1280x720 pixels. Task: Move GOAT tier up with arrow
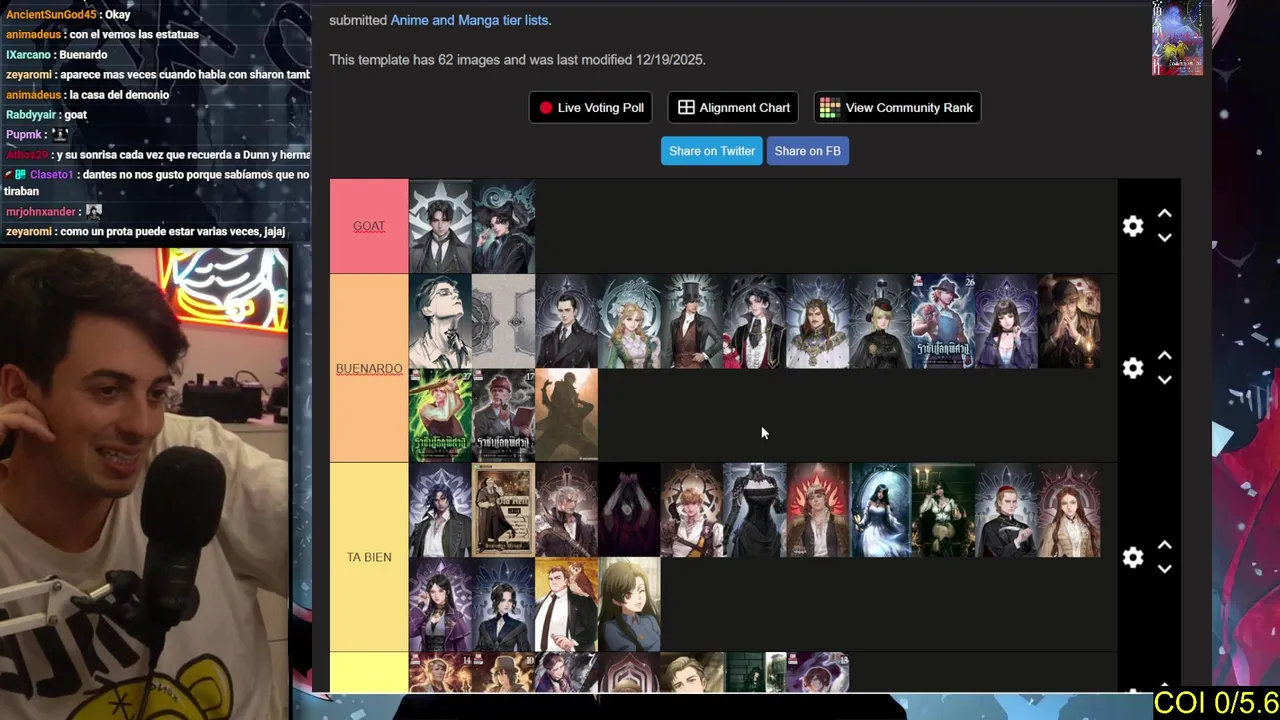point(1165,213)
